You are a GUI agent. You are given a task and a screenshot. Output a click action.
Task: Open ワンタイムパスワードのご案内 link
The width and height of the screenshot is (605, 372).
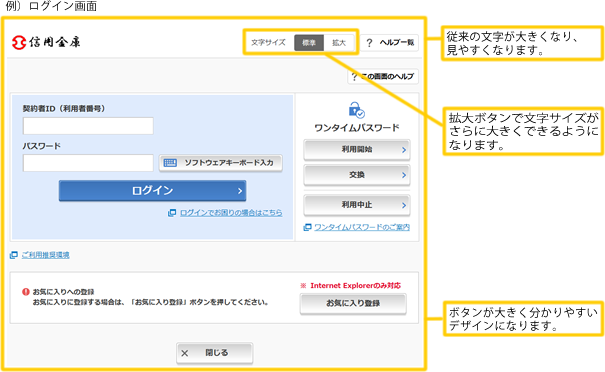362,227
